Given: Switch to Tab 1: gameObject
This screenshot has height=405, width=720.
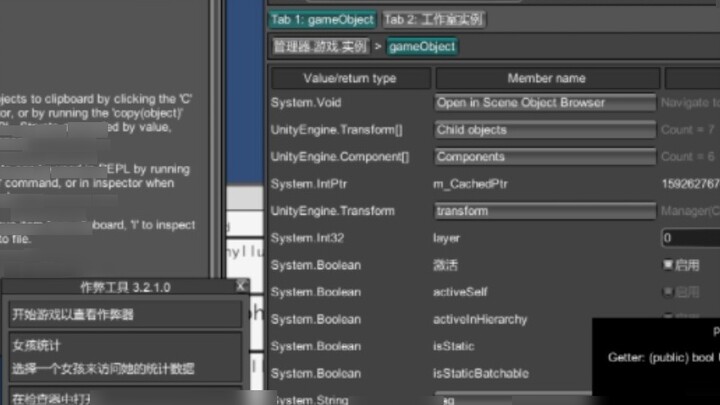Looking at the screenshot, I should click(323, 19).
